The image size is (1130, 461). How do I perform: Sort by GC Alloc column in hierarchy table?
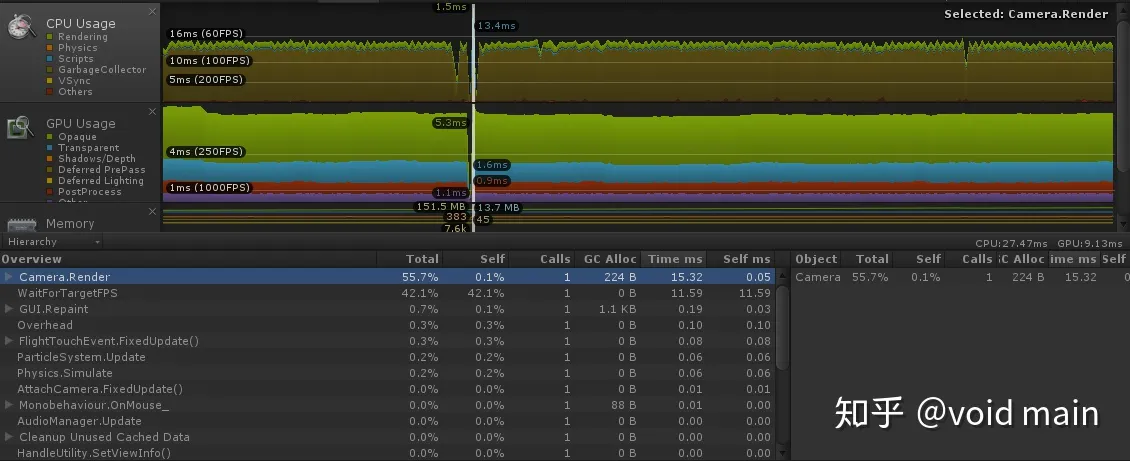coord(607,259)
